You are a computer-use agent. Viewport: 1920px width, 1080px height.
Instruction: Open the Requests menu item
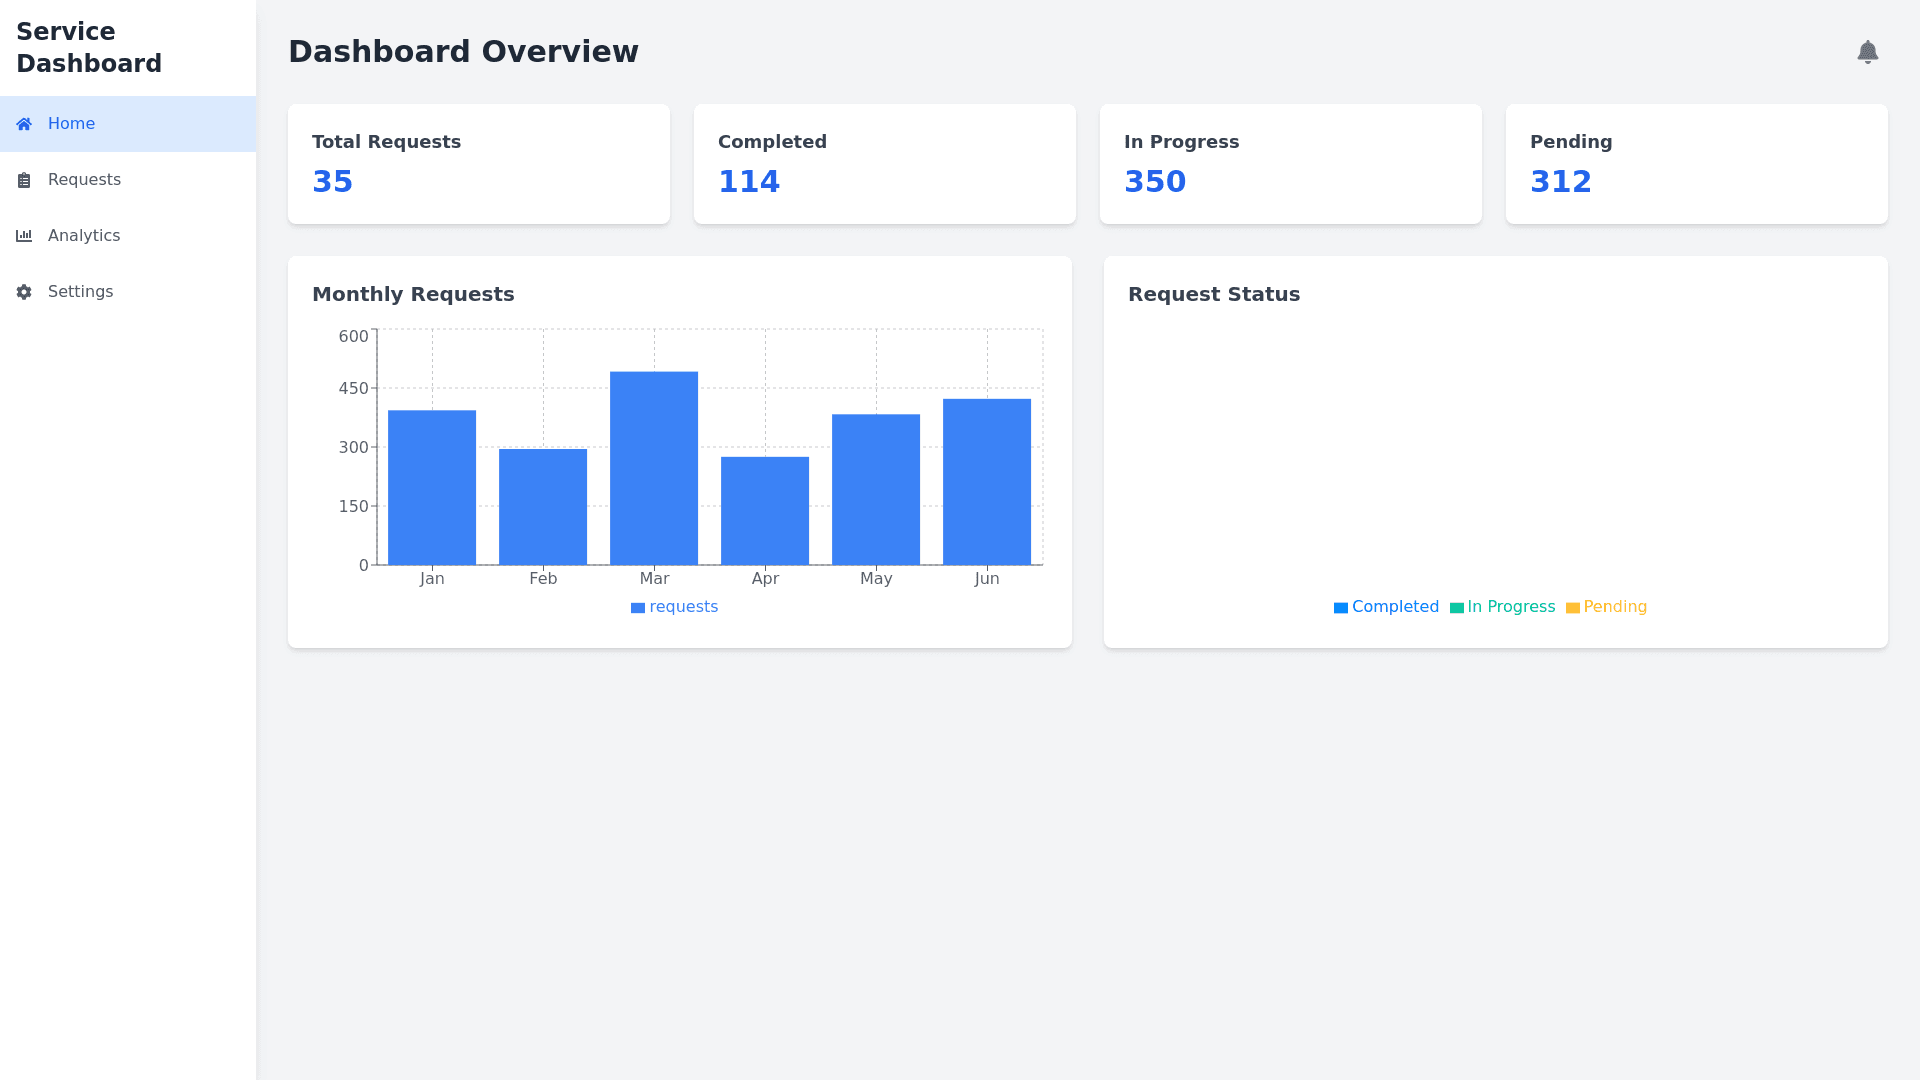84,180
